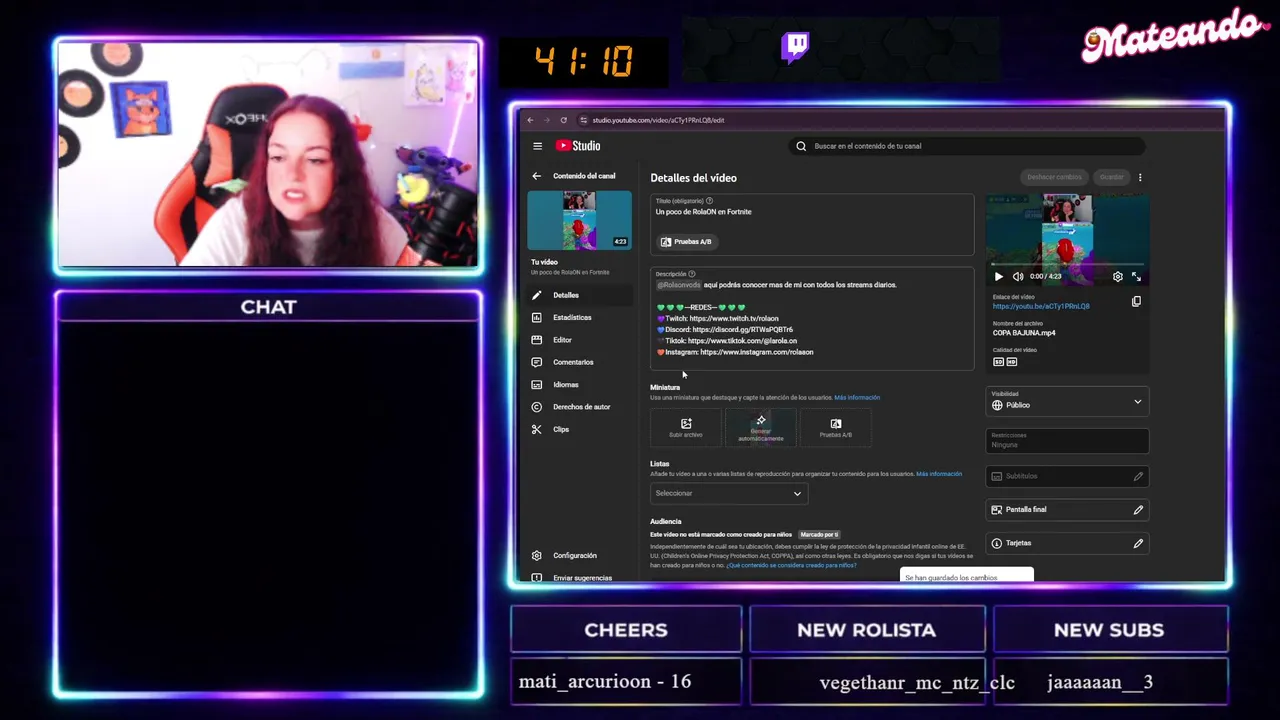
Task: Click the browser address bar URL
Action: pos(658,120)
